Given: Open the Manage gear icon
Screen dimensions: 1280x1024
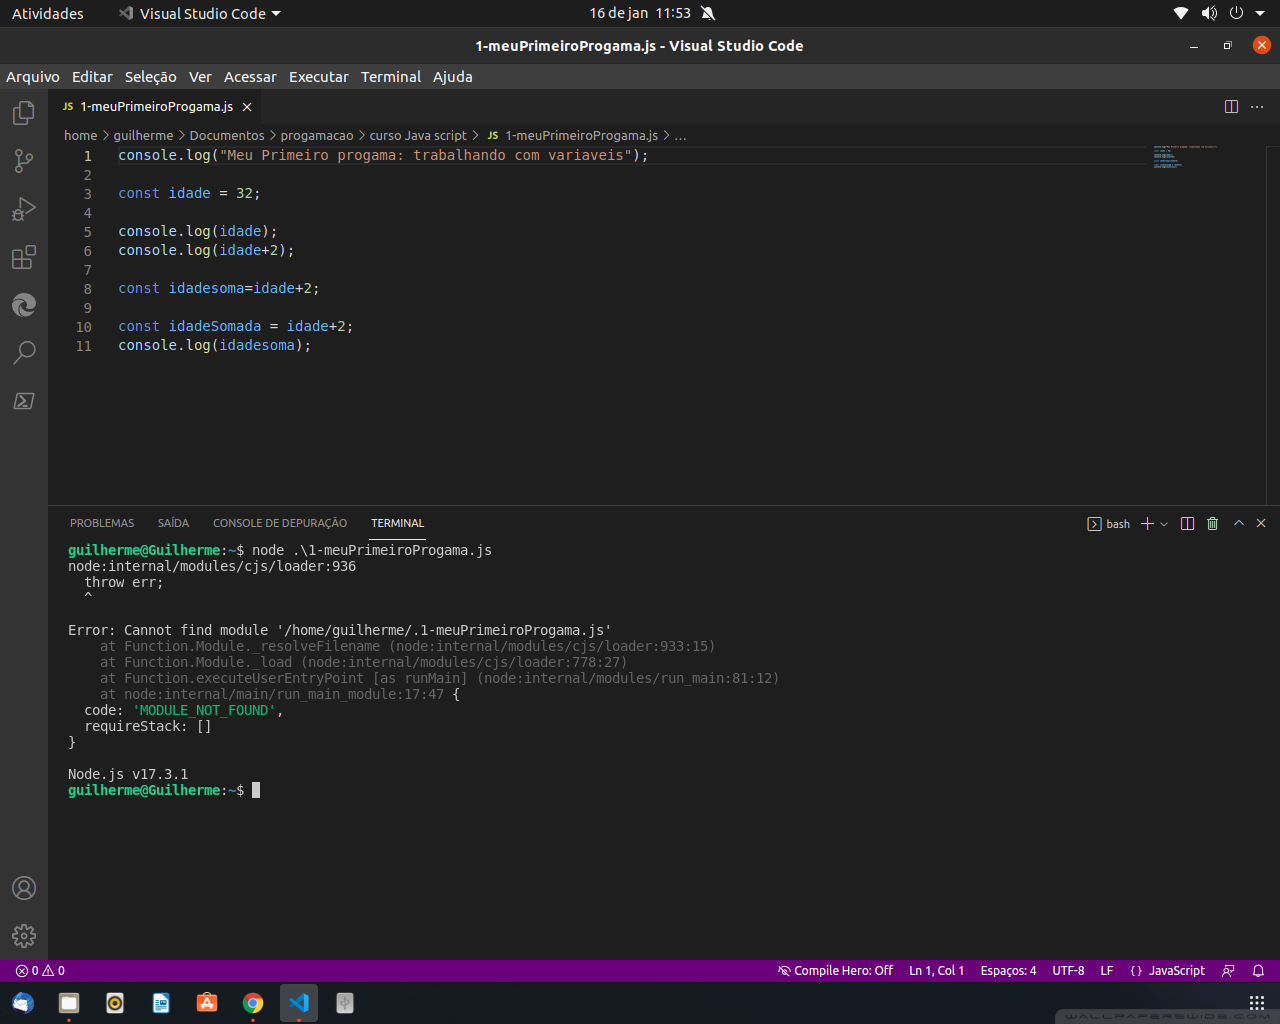Looking at the screenshot, I should coord(24,936).
